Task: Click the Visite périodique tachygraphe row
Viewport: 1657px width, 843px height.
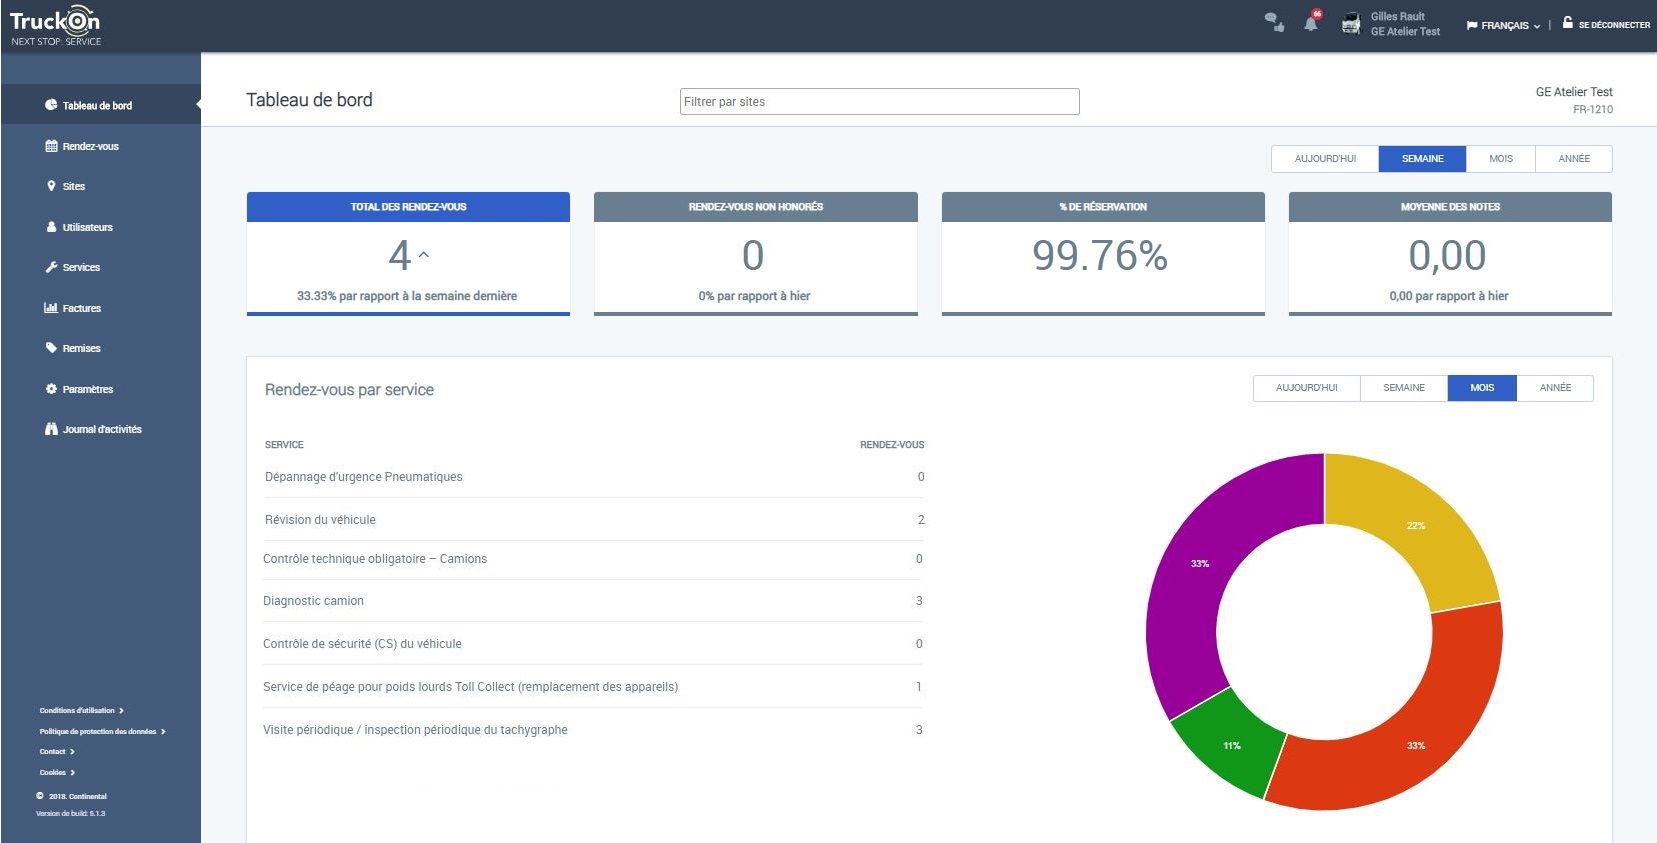Action: point(594,730)
